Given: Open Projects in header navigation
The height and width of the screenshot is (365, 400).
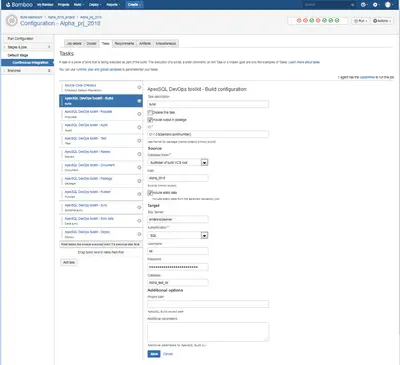Looking at the screenshot, I should [63, 5].
